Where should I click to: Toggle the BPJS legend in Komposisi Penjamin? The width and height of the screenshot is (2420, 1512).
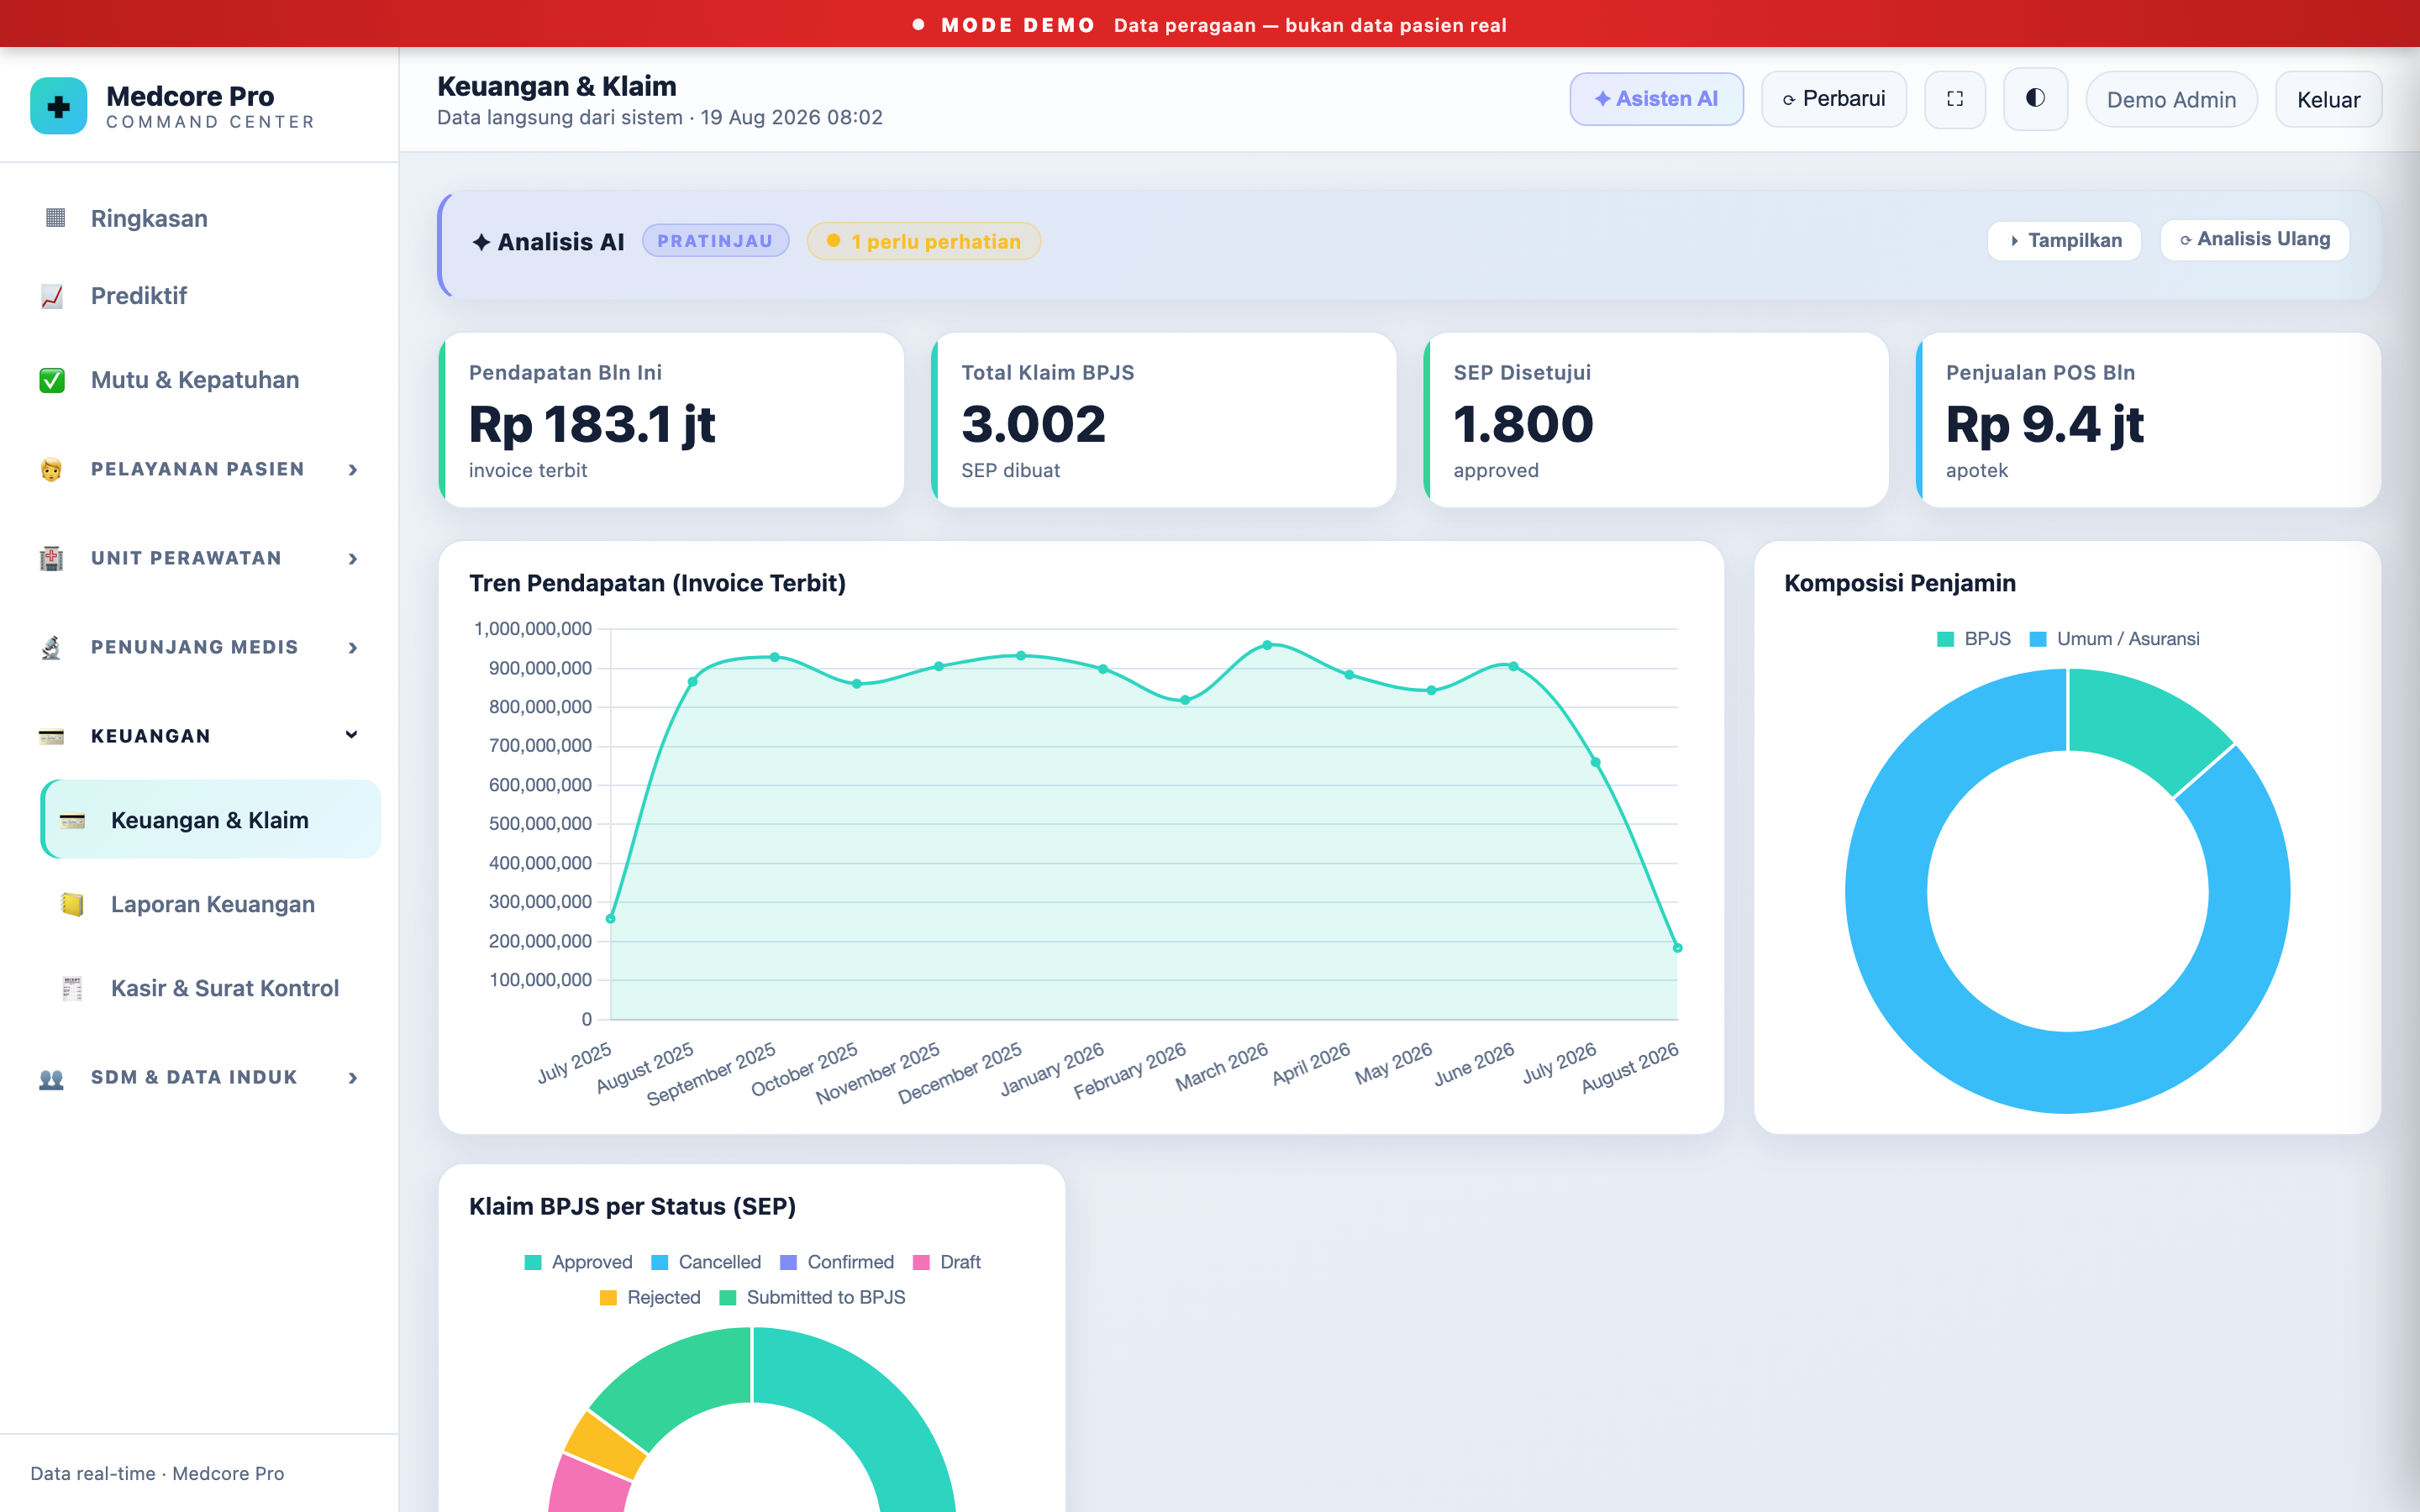click(x=1973, y=639)
